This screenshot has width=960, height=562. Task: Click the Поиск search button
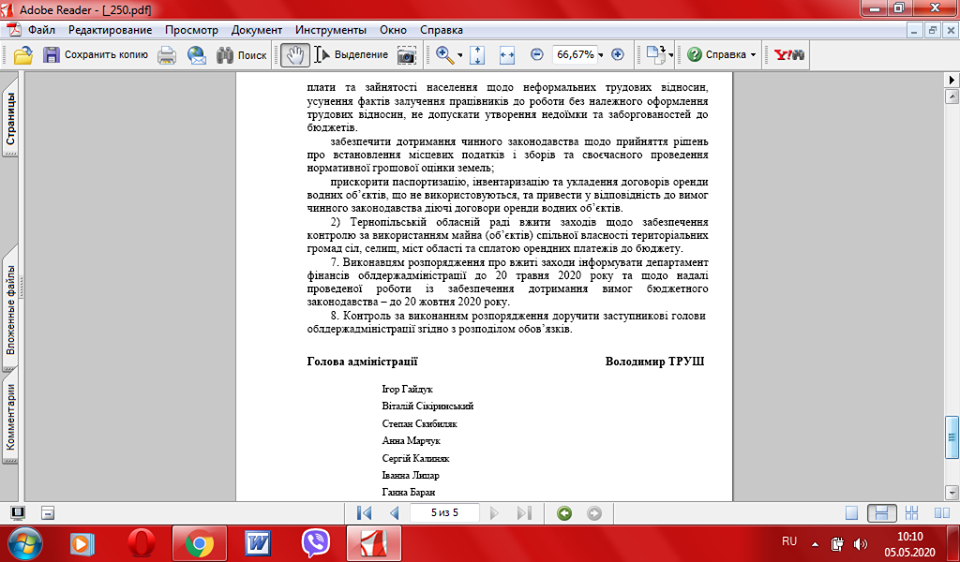click(242, 55)
